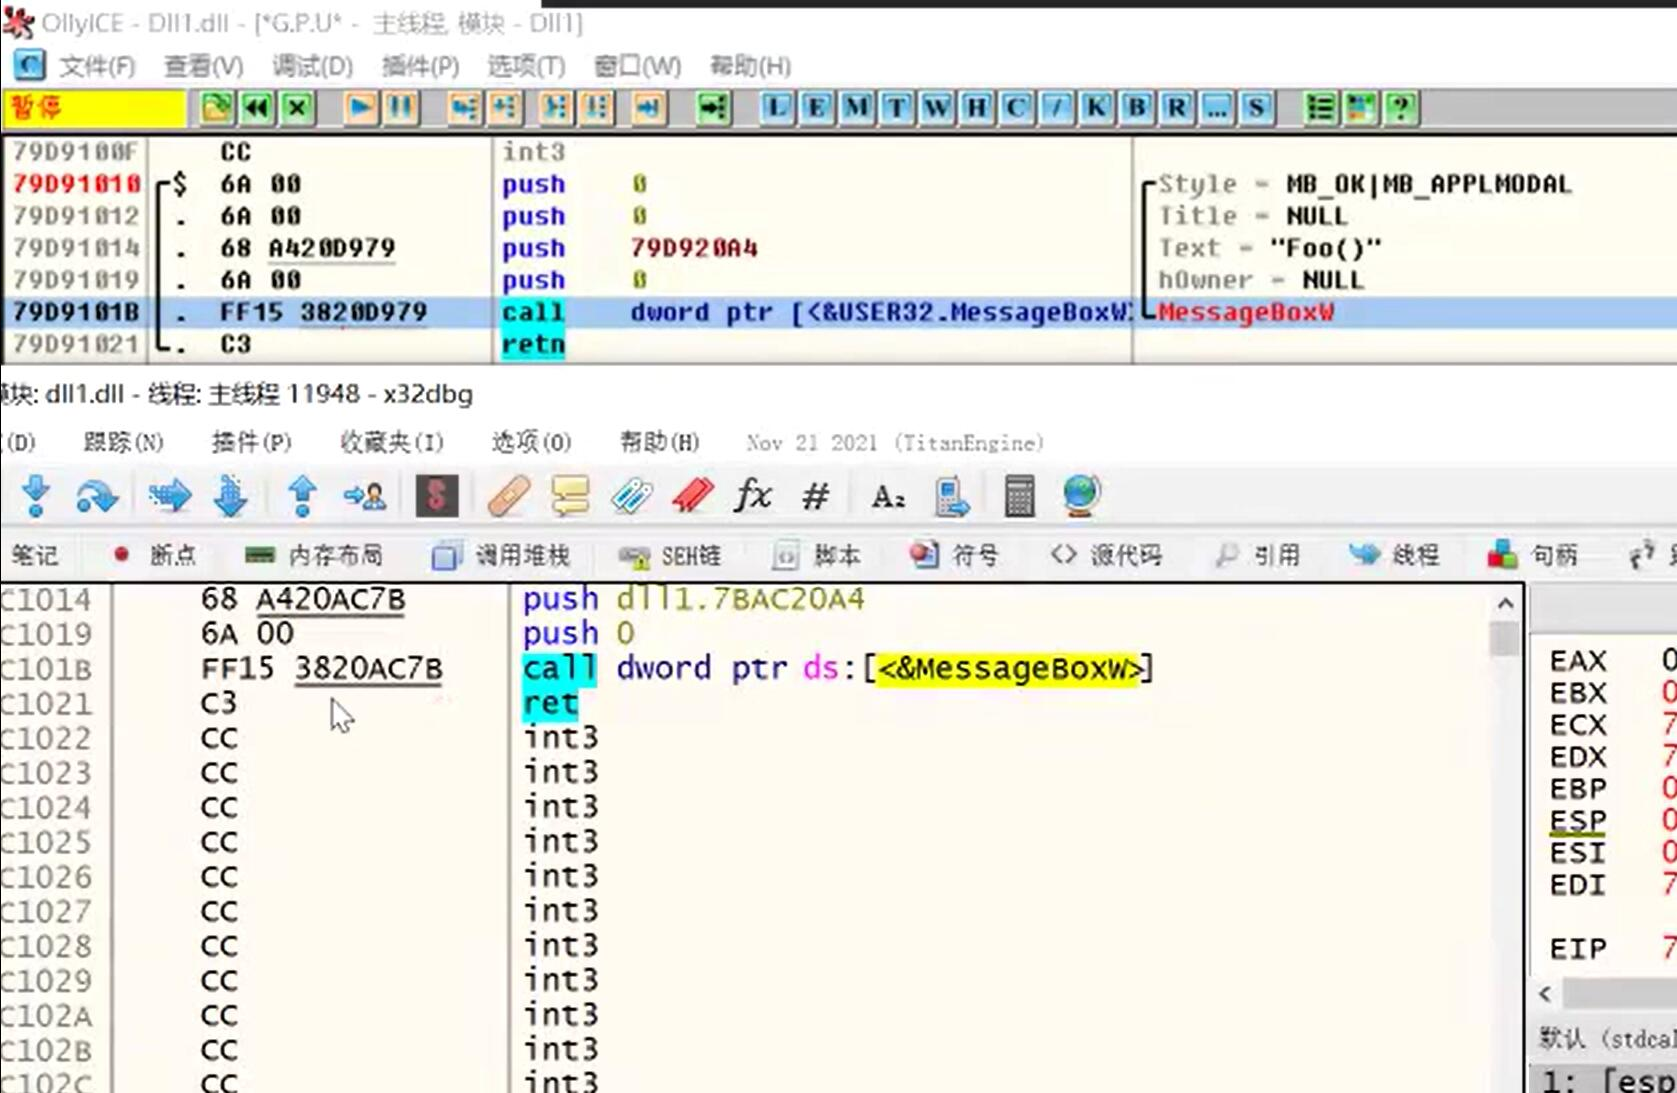The height and width of the screenshot is (1093, 1677).
Task: Open Functions with the x32dbg fx icon
Action: point(753,495)
